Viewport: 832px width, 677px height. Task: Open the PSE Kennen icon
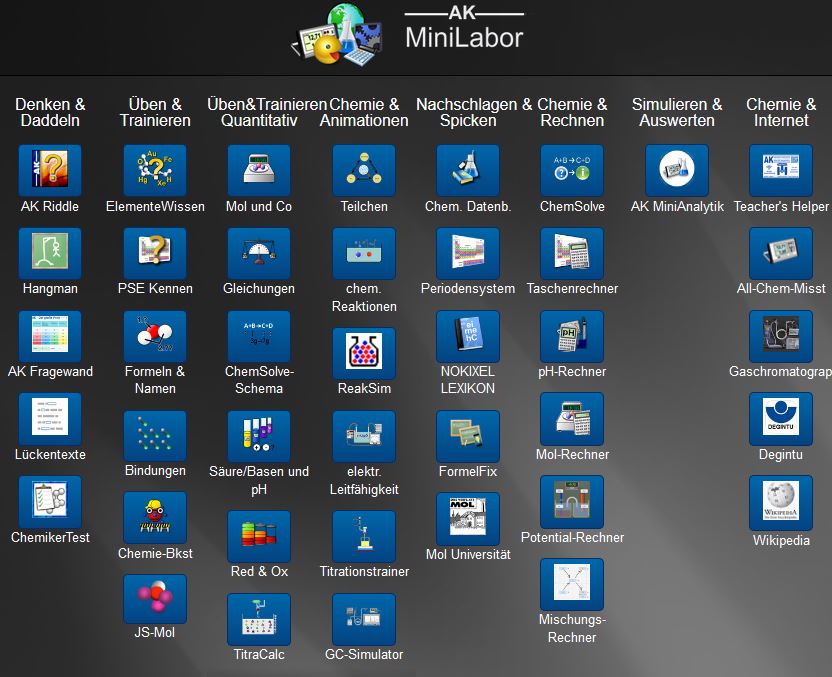pos(155,253)
